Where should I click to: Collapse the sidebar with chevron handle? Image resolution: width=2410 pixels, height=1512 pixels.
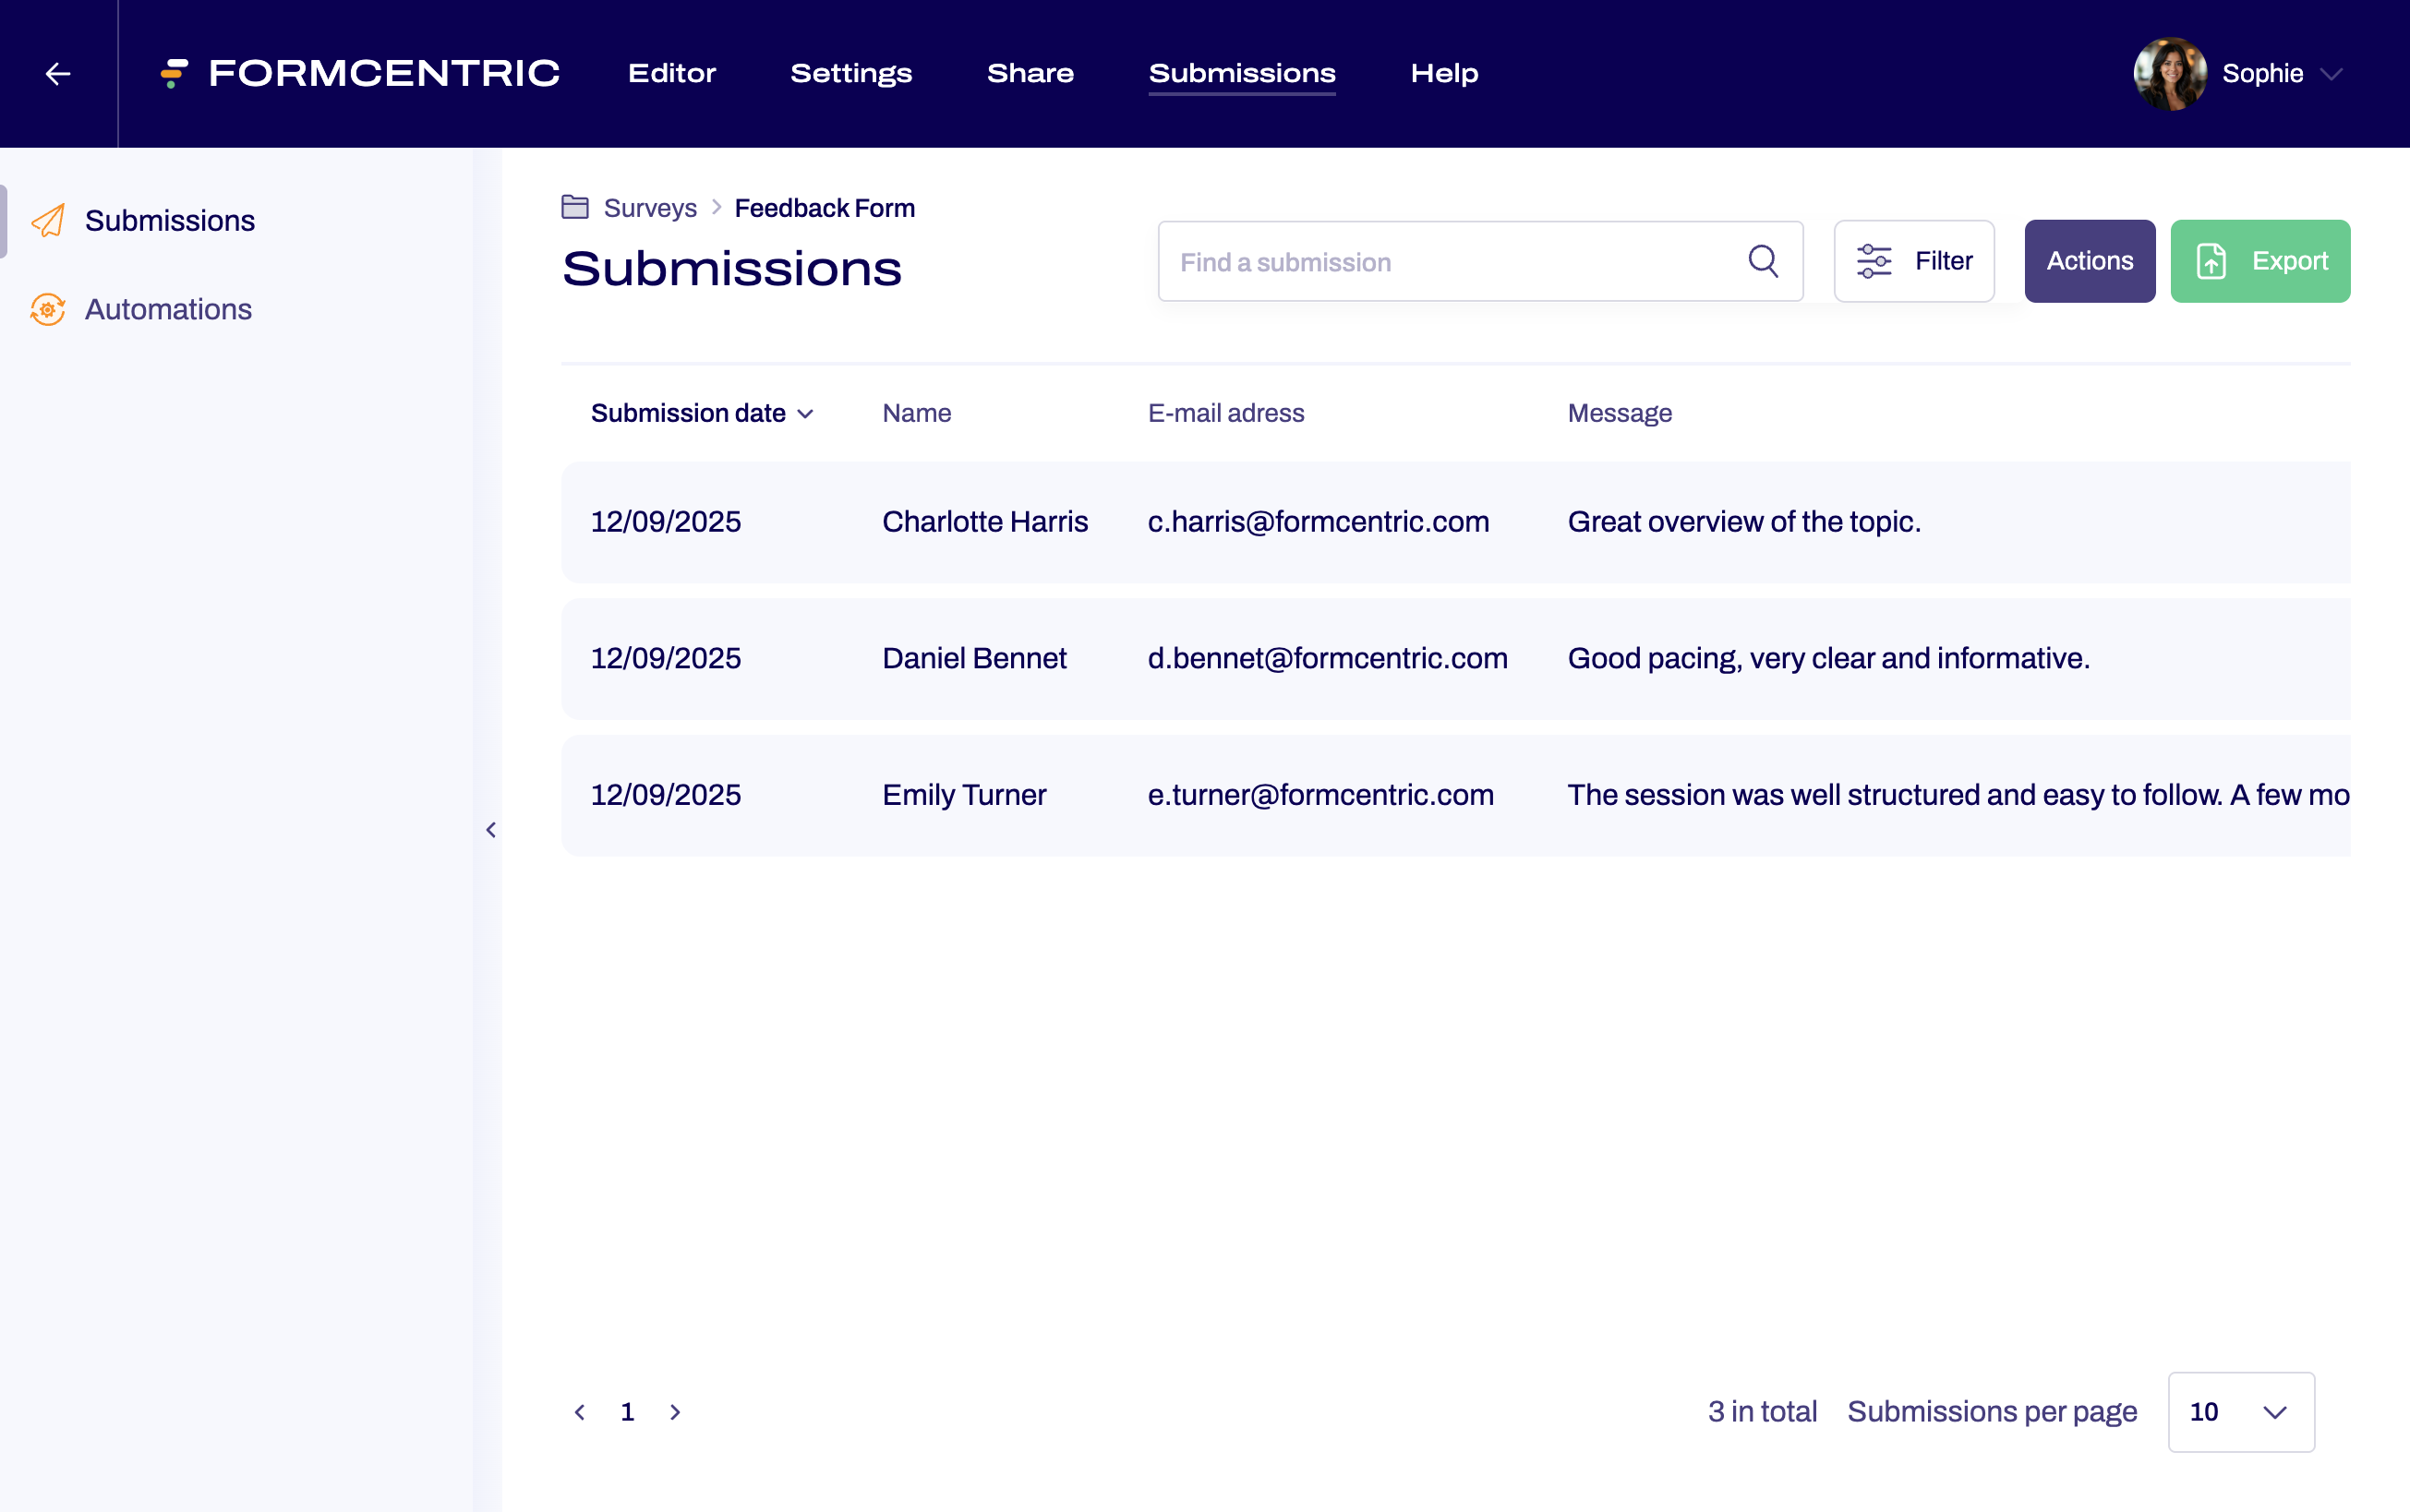[x=491, y=830]
